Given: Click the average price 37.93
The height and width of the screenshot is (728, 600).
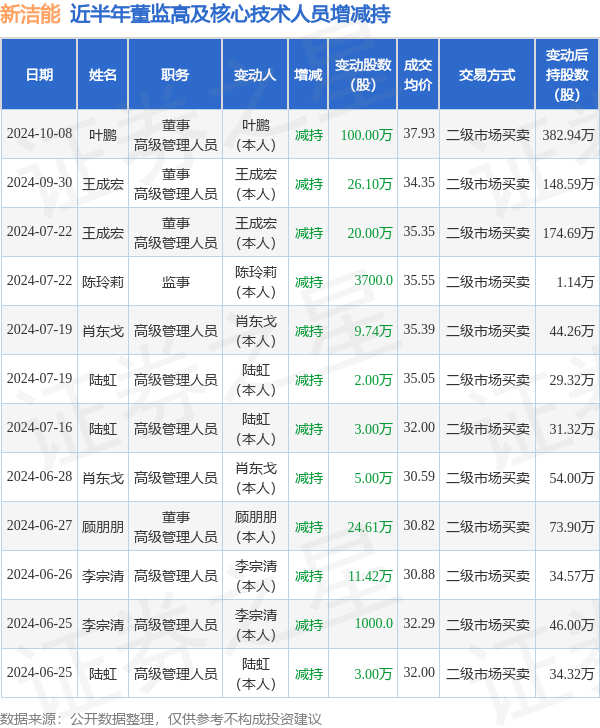Looking at the screenshot, I should tap(419, 134).
